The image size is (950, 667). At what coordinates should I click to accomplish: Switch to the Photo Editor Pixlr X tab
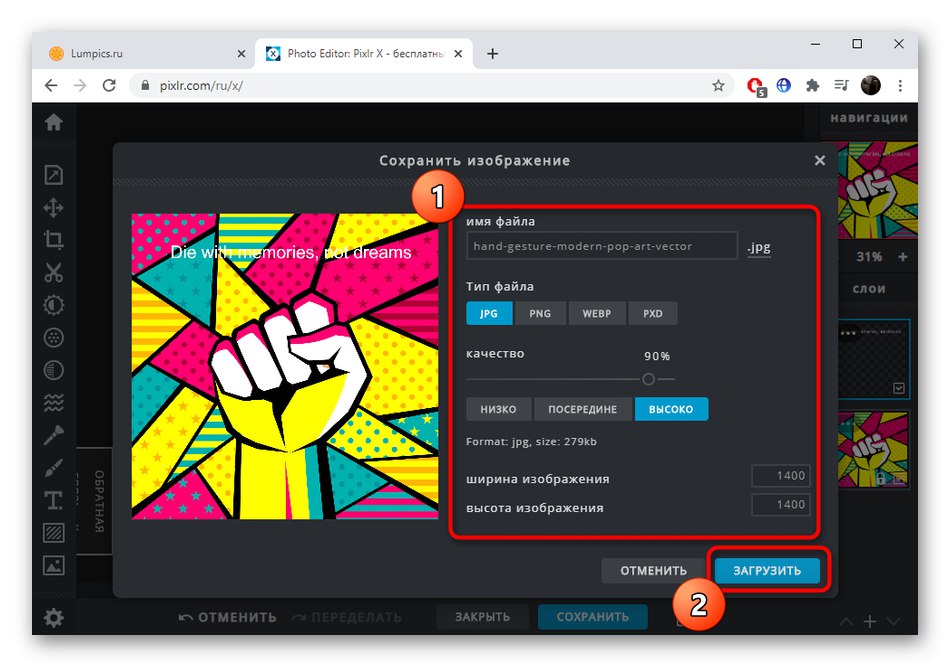click(364, 53)
